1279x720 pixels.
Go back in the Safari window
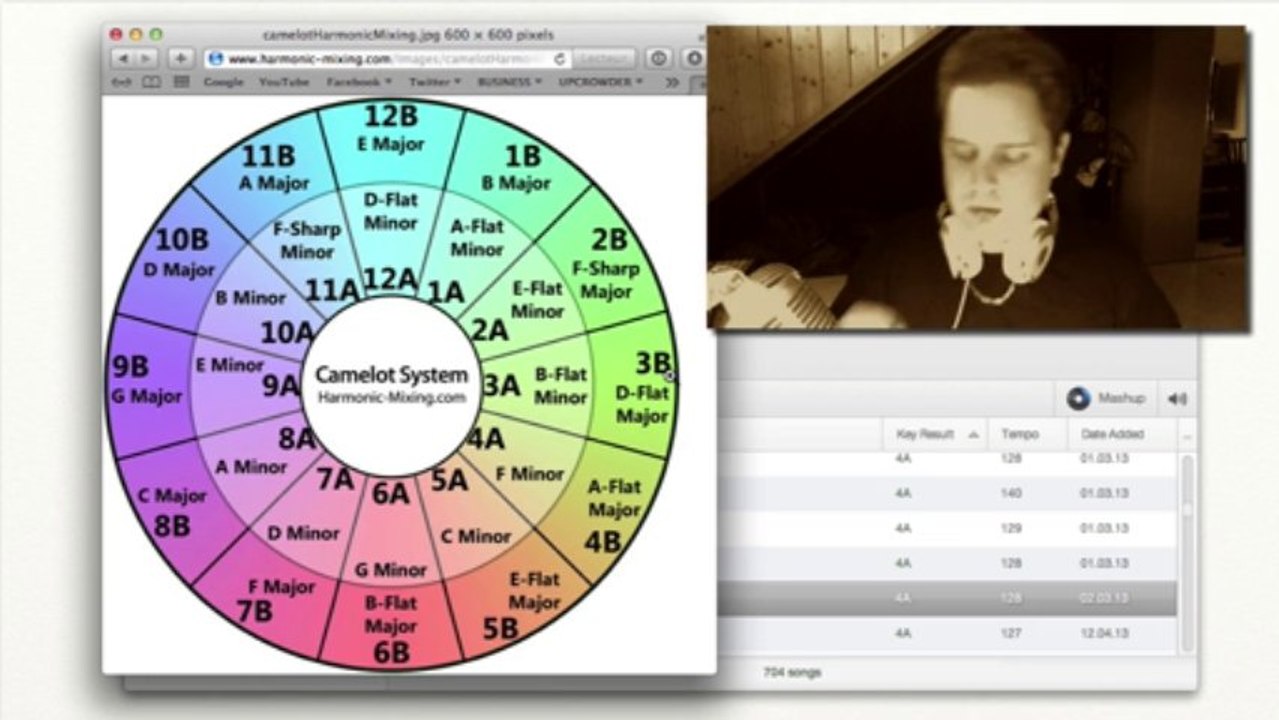pyautogui.click(x=122, y=58)
